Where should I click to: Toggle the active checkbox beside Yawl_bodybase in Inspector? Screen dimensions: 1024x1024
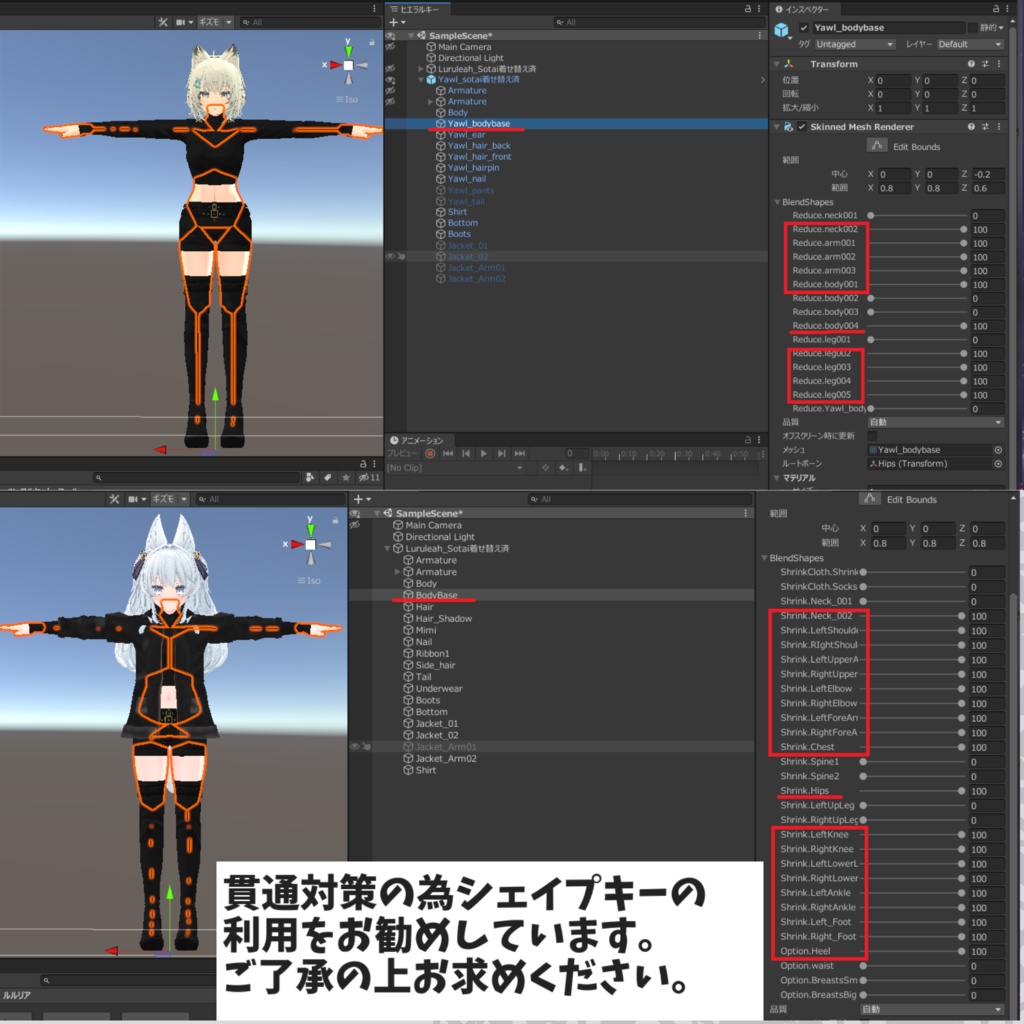point(803,28)
